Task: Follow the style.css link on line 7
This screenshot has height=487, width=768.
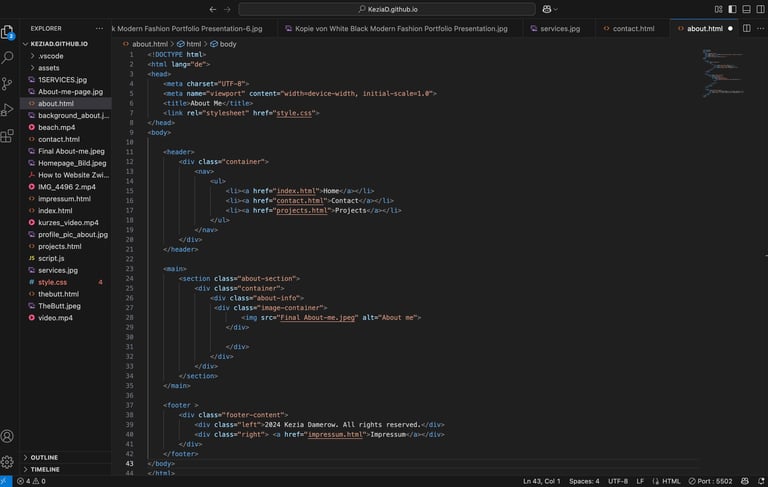Action: pyautogui.click(x=294, y=113)
